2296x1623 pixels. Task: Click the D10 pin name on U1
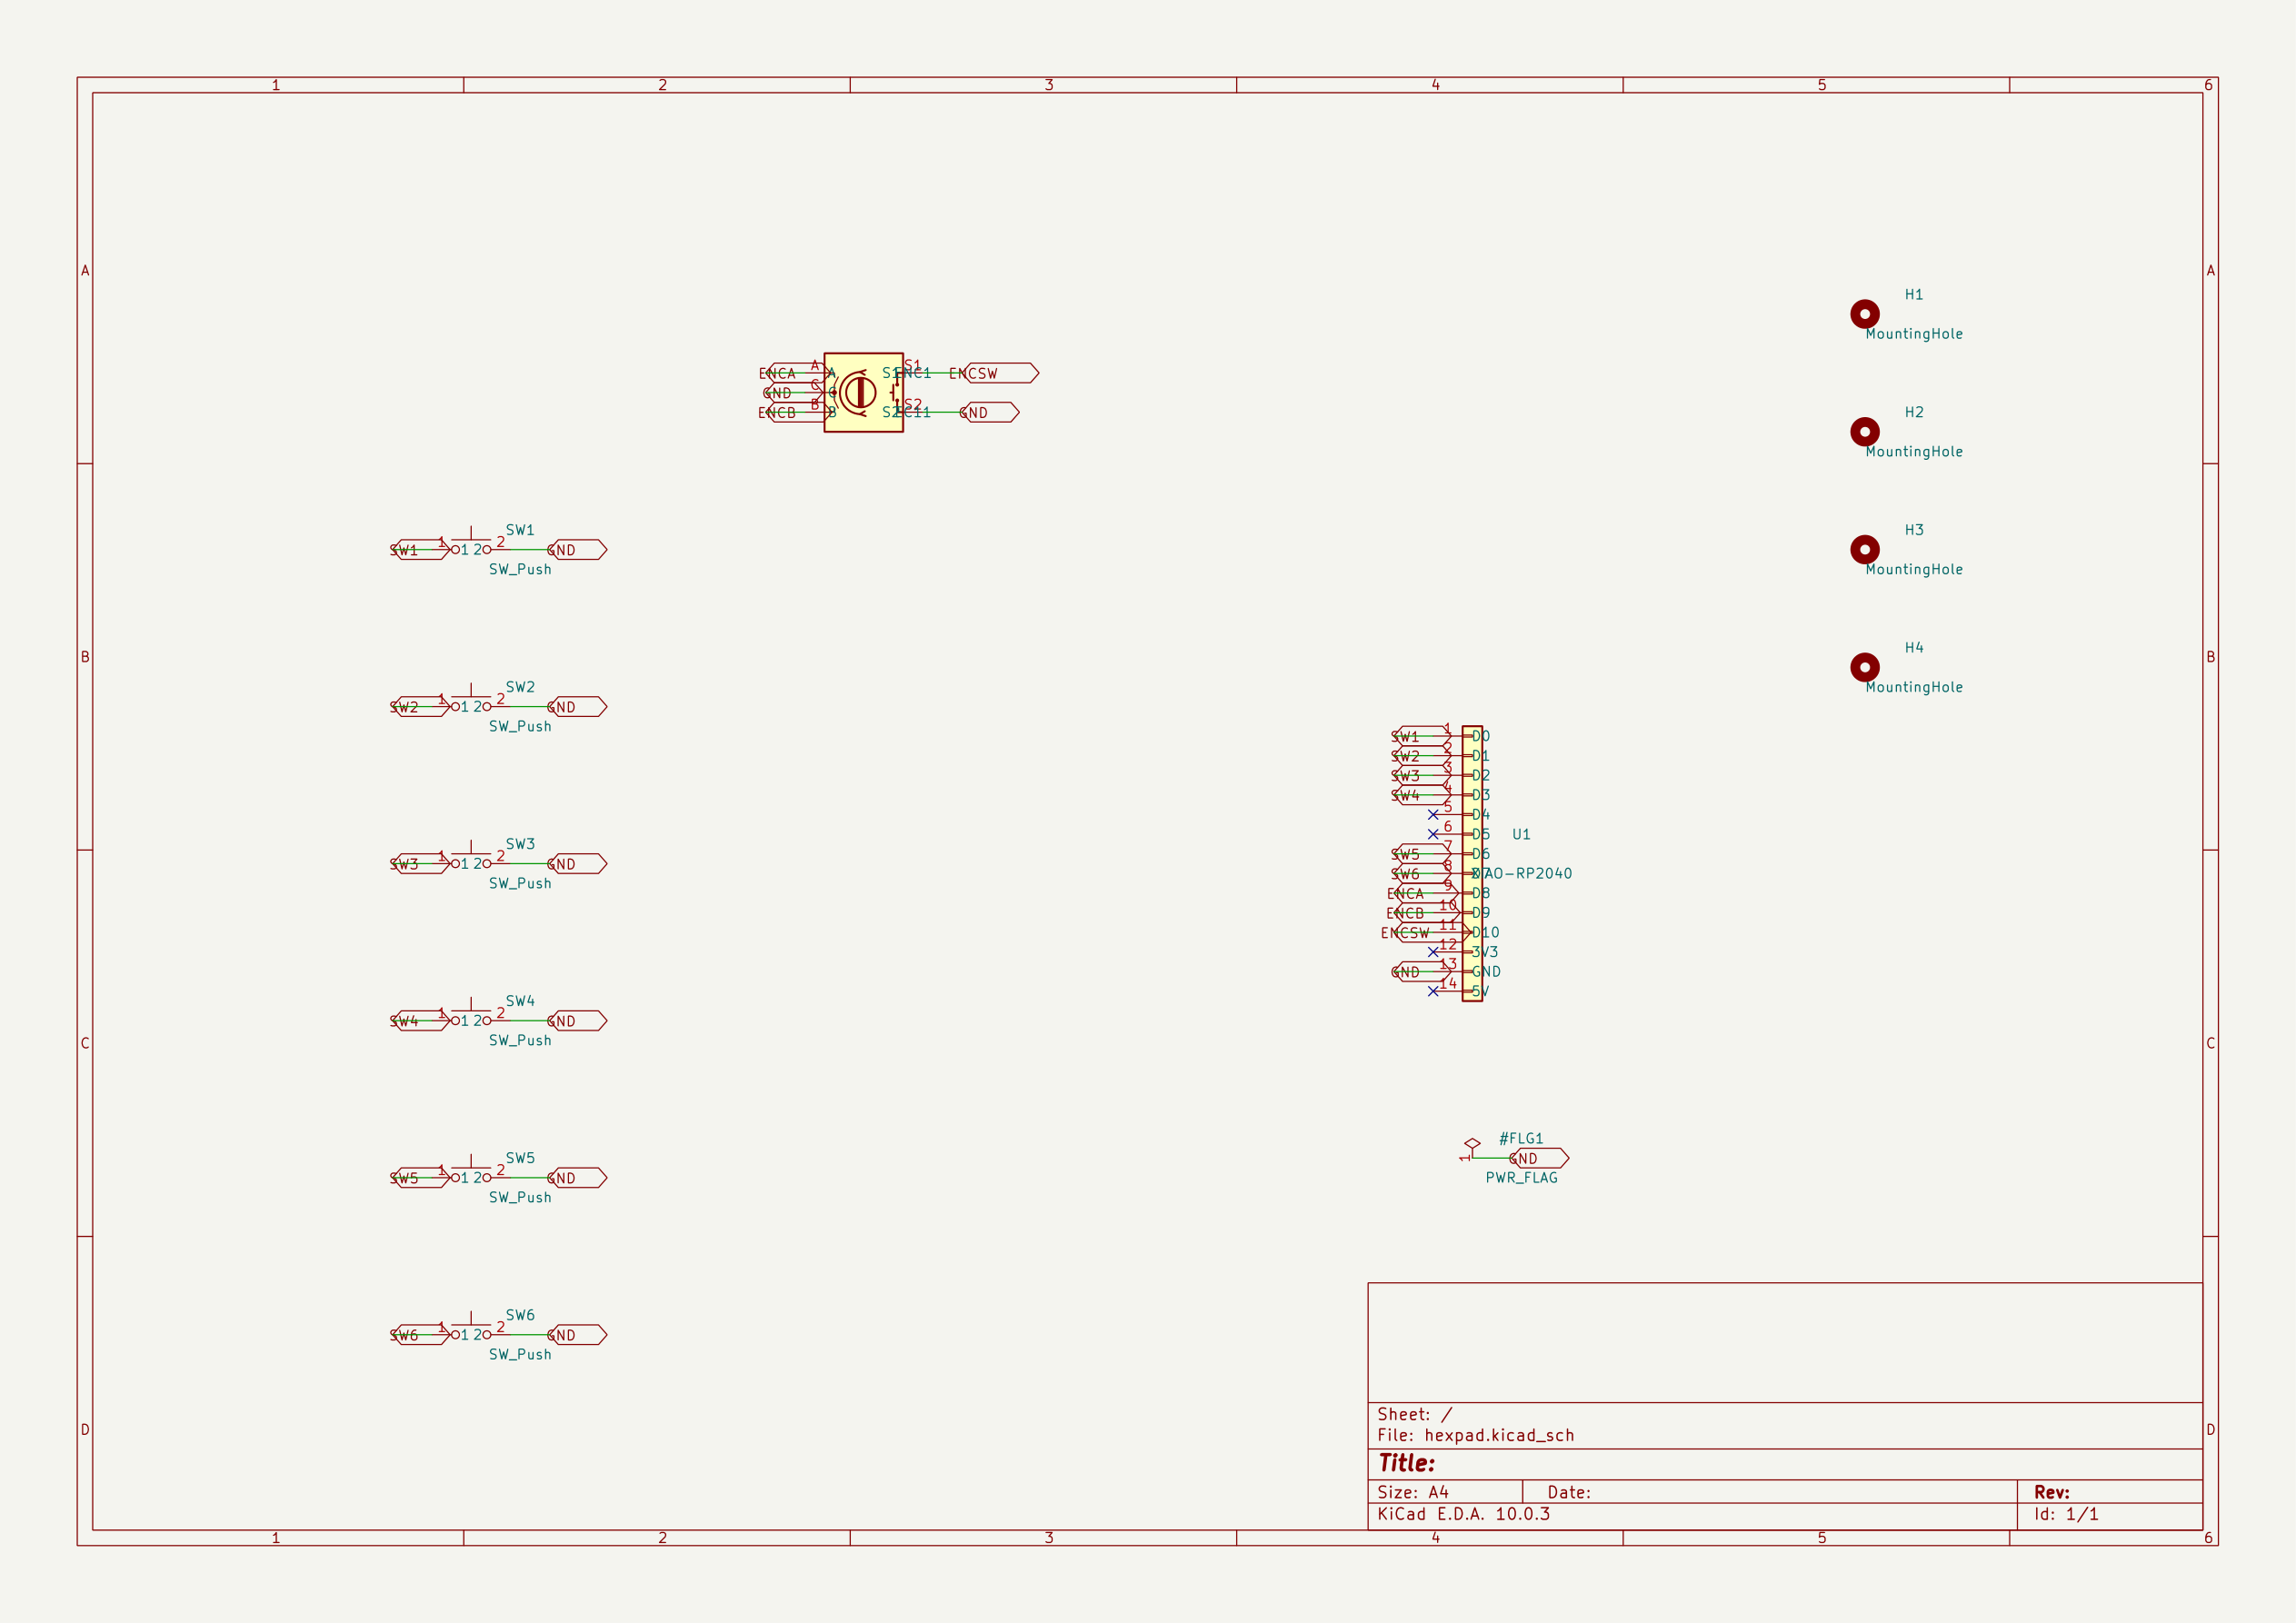pos(1486,932)
